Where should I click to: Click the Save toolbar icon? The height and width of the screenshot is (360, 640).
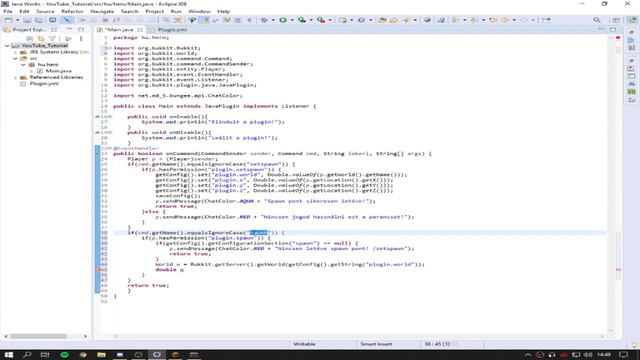tap(27, 20)
